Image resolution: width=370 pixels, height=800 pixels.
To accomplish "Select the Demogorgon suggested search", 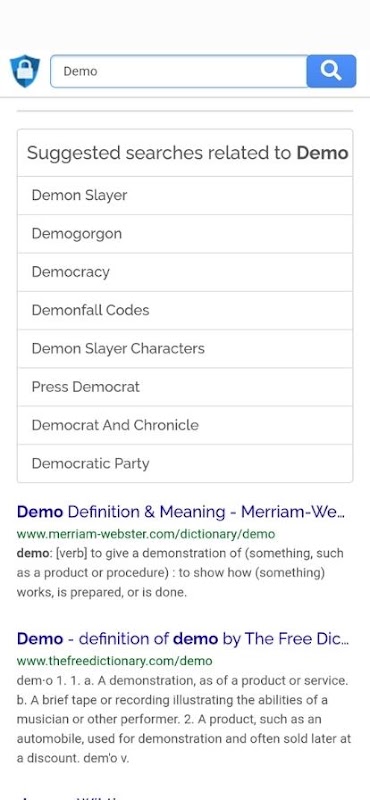I will (185, 234).
